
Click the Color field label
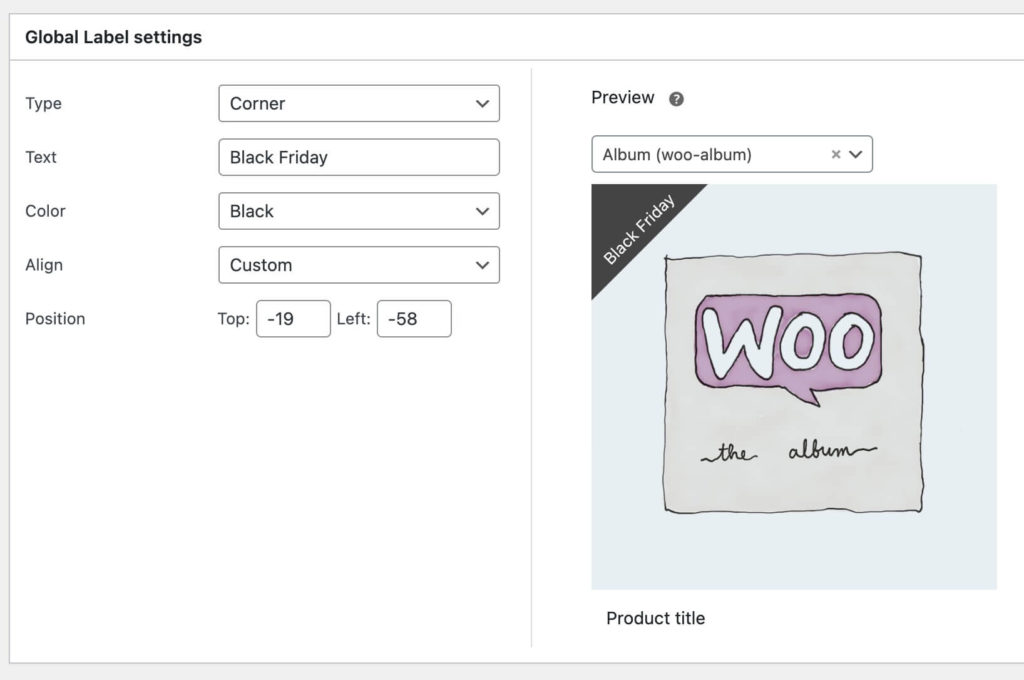45,211
